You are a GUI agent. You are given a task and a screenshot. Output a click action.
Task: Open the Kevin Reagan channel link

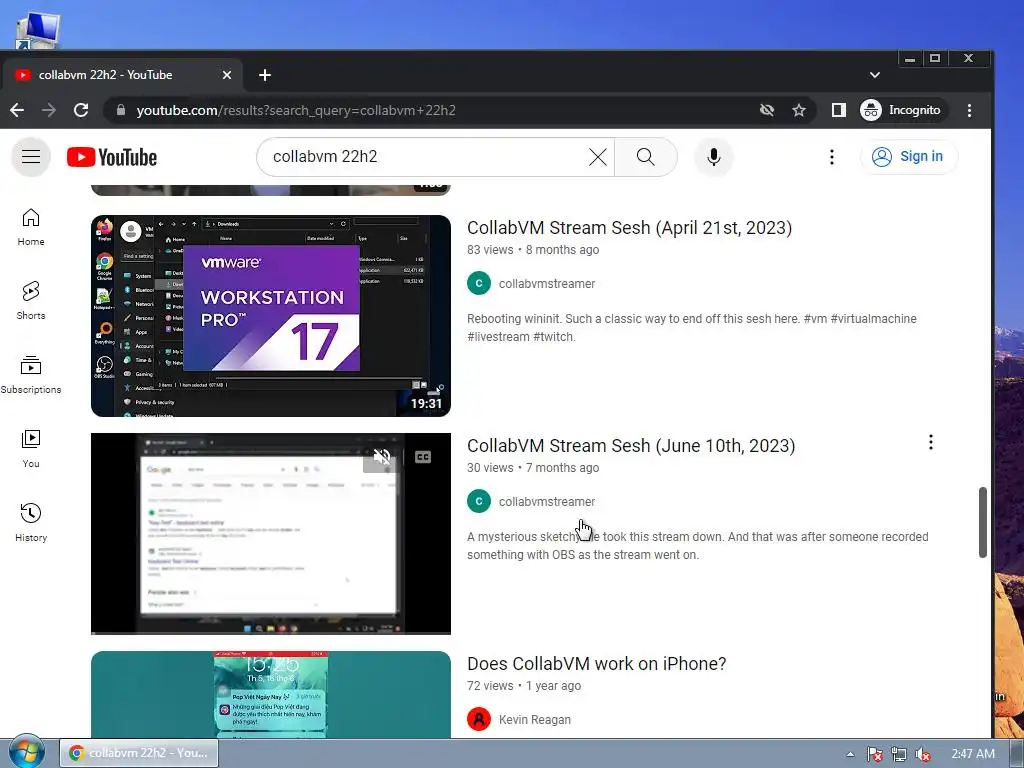[535, 720]
